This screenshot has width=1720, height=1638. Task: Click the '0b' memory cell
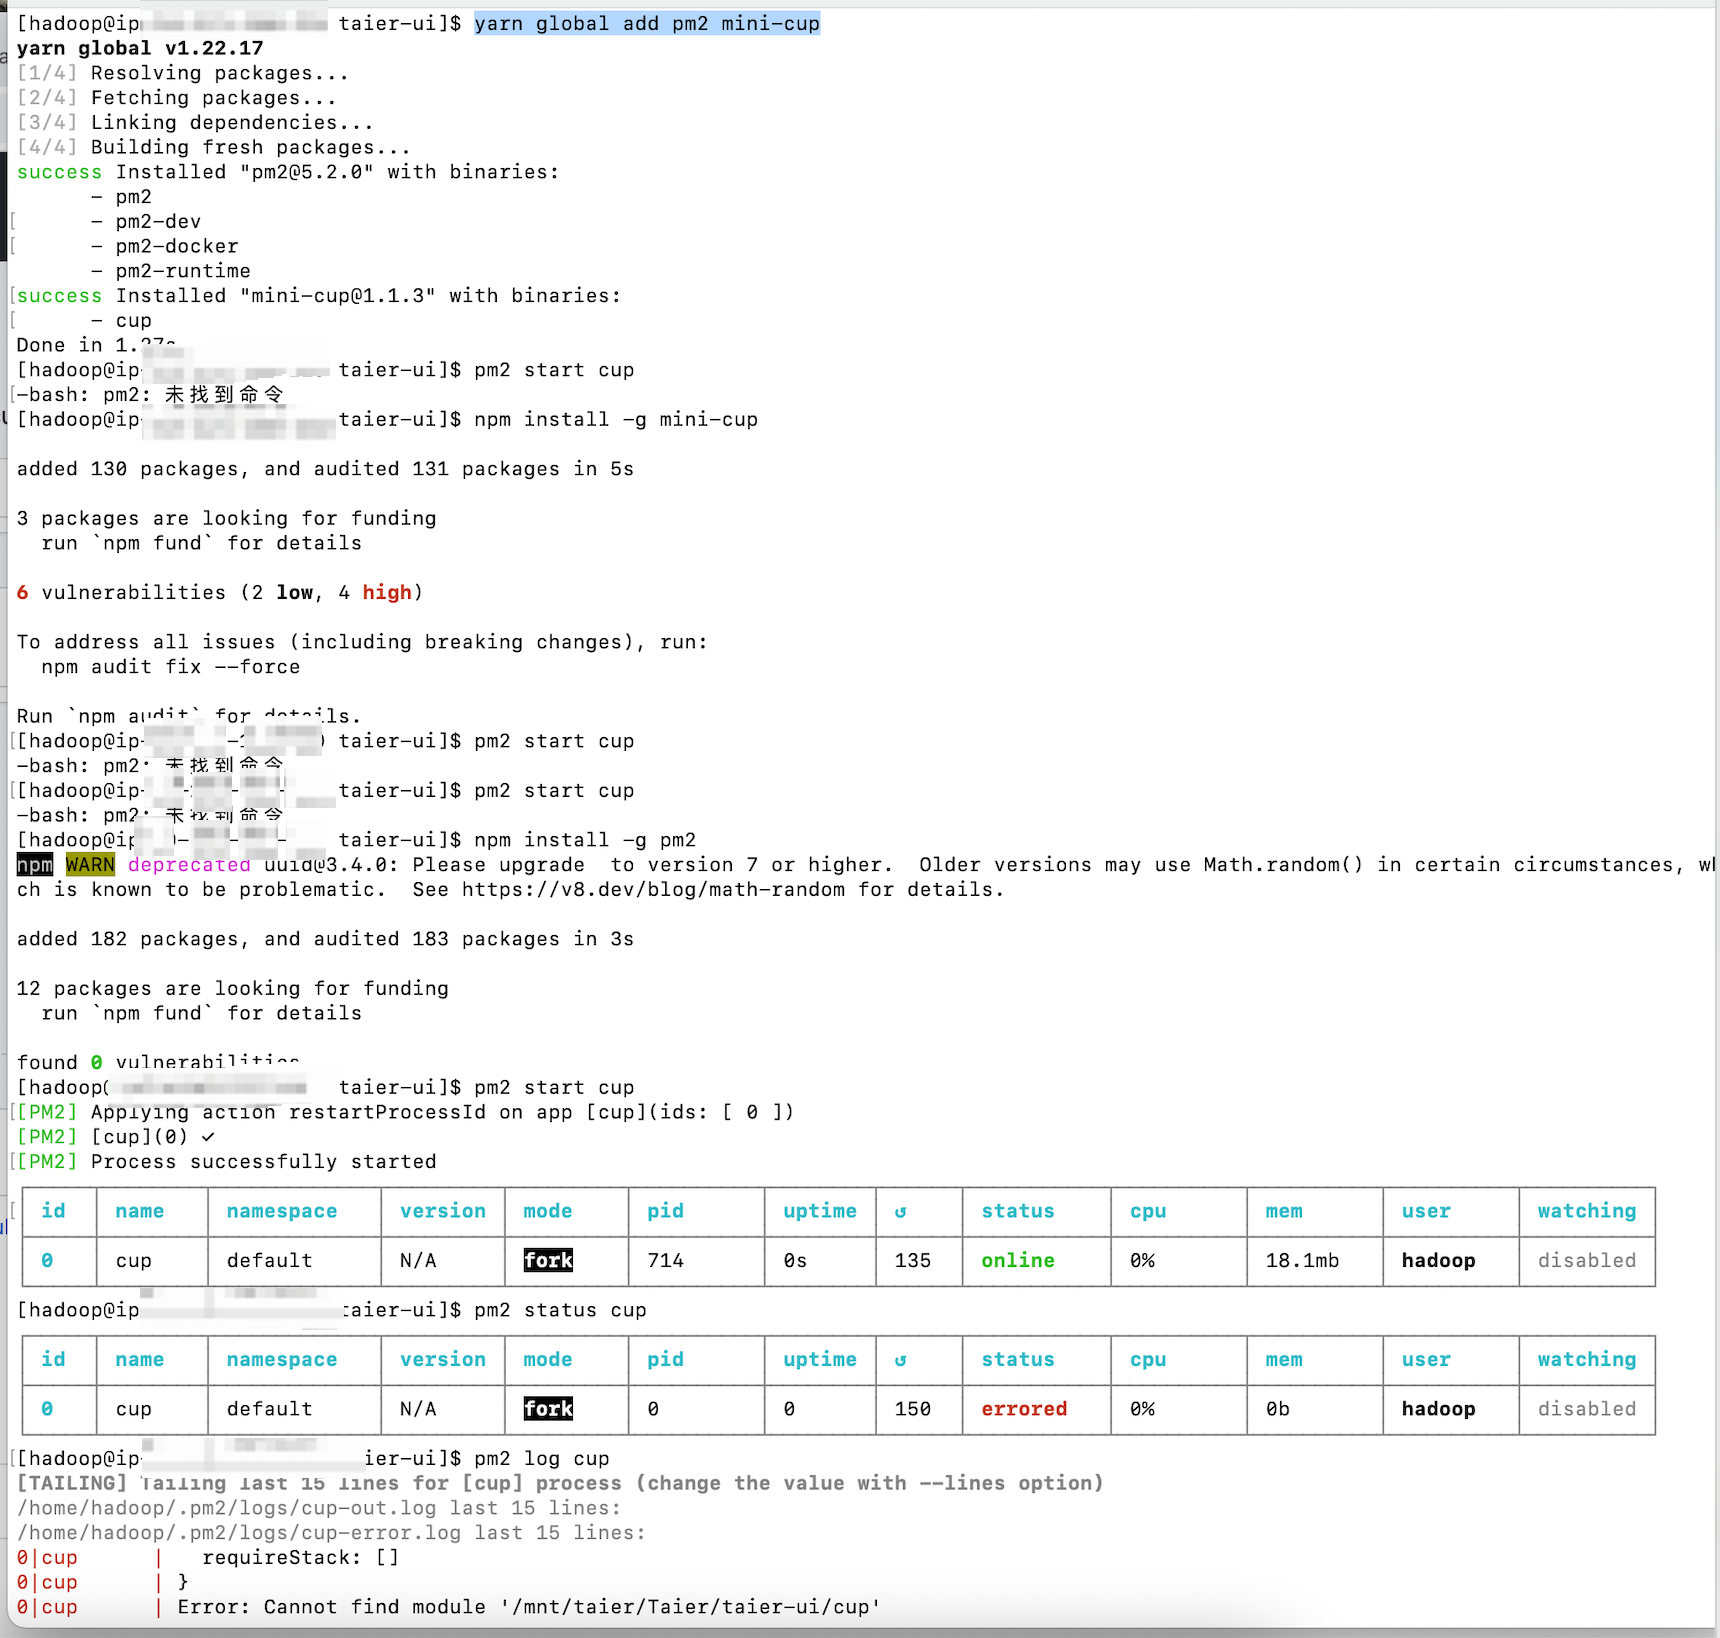pyautogui.click(x=1278, y=1409)
